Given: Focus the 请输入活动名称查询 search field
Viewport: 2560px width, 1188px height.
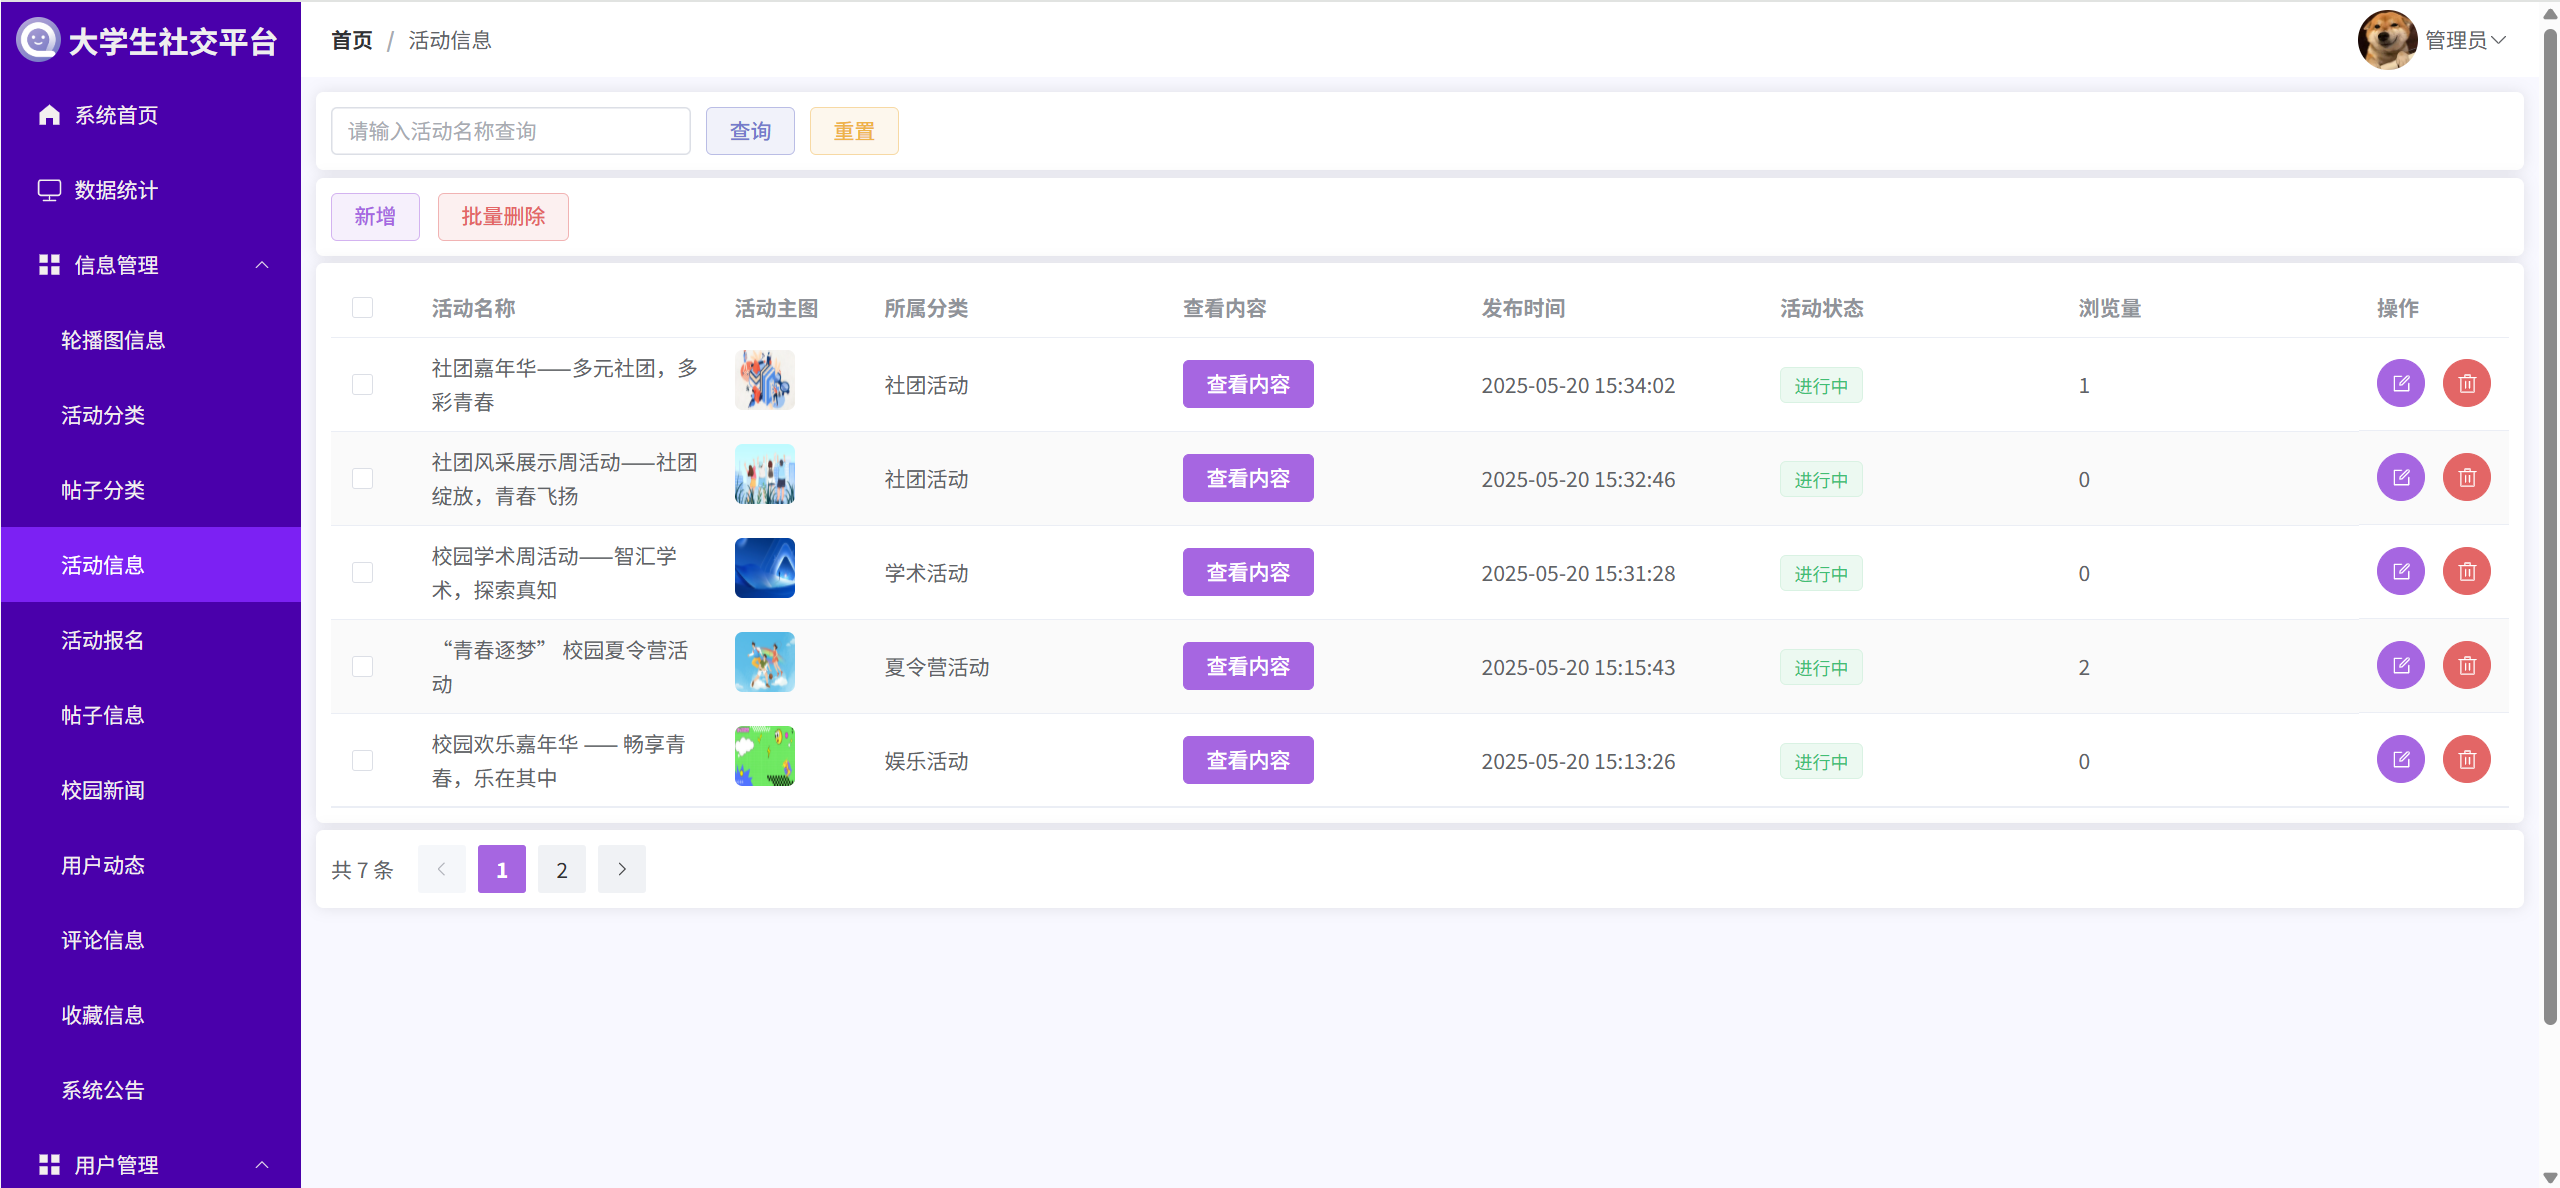Looking at the screenshot, I should [x=510, y=131].
